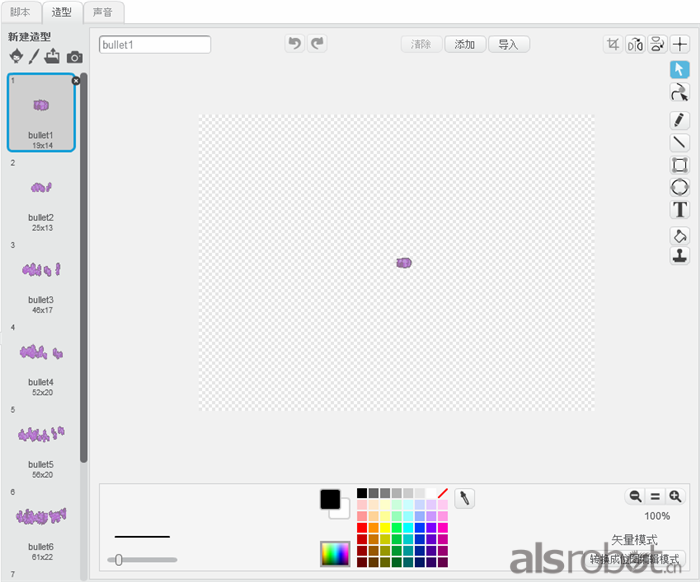Switch to the 脚本 tab
The width and height of the screenshot is (700, 582).
(20, 12)
